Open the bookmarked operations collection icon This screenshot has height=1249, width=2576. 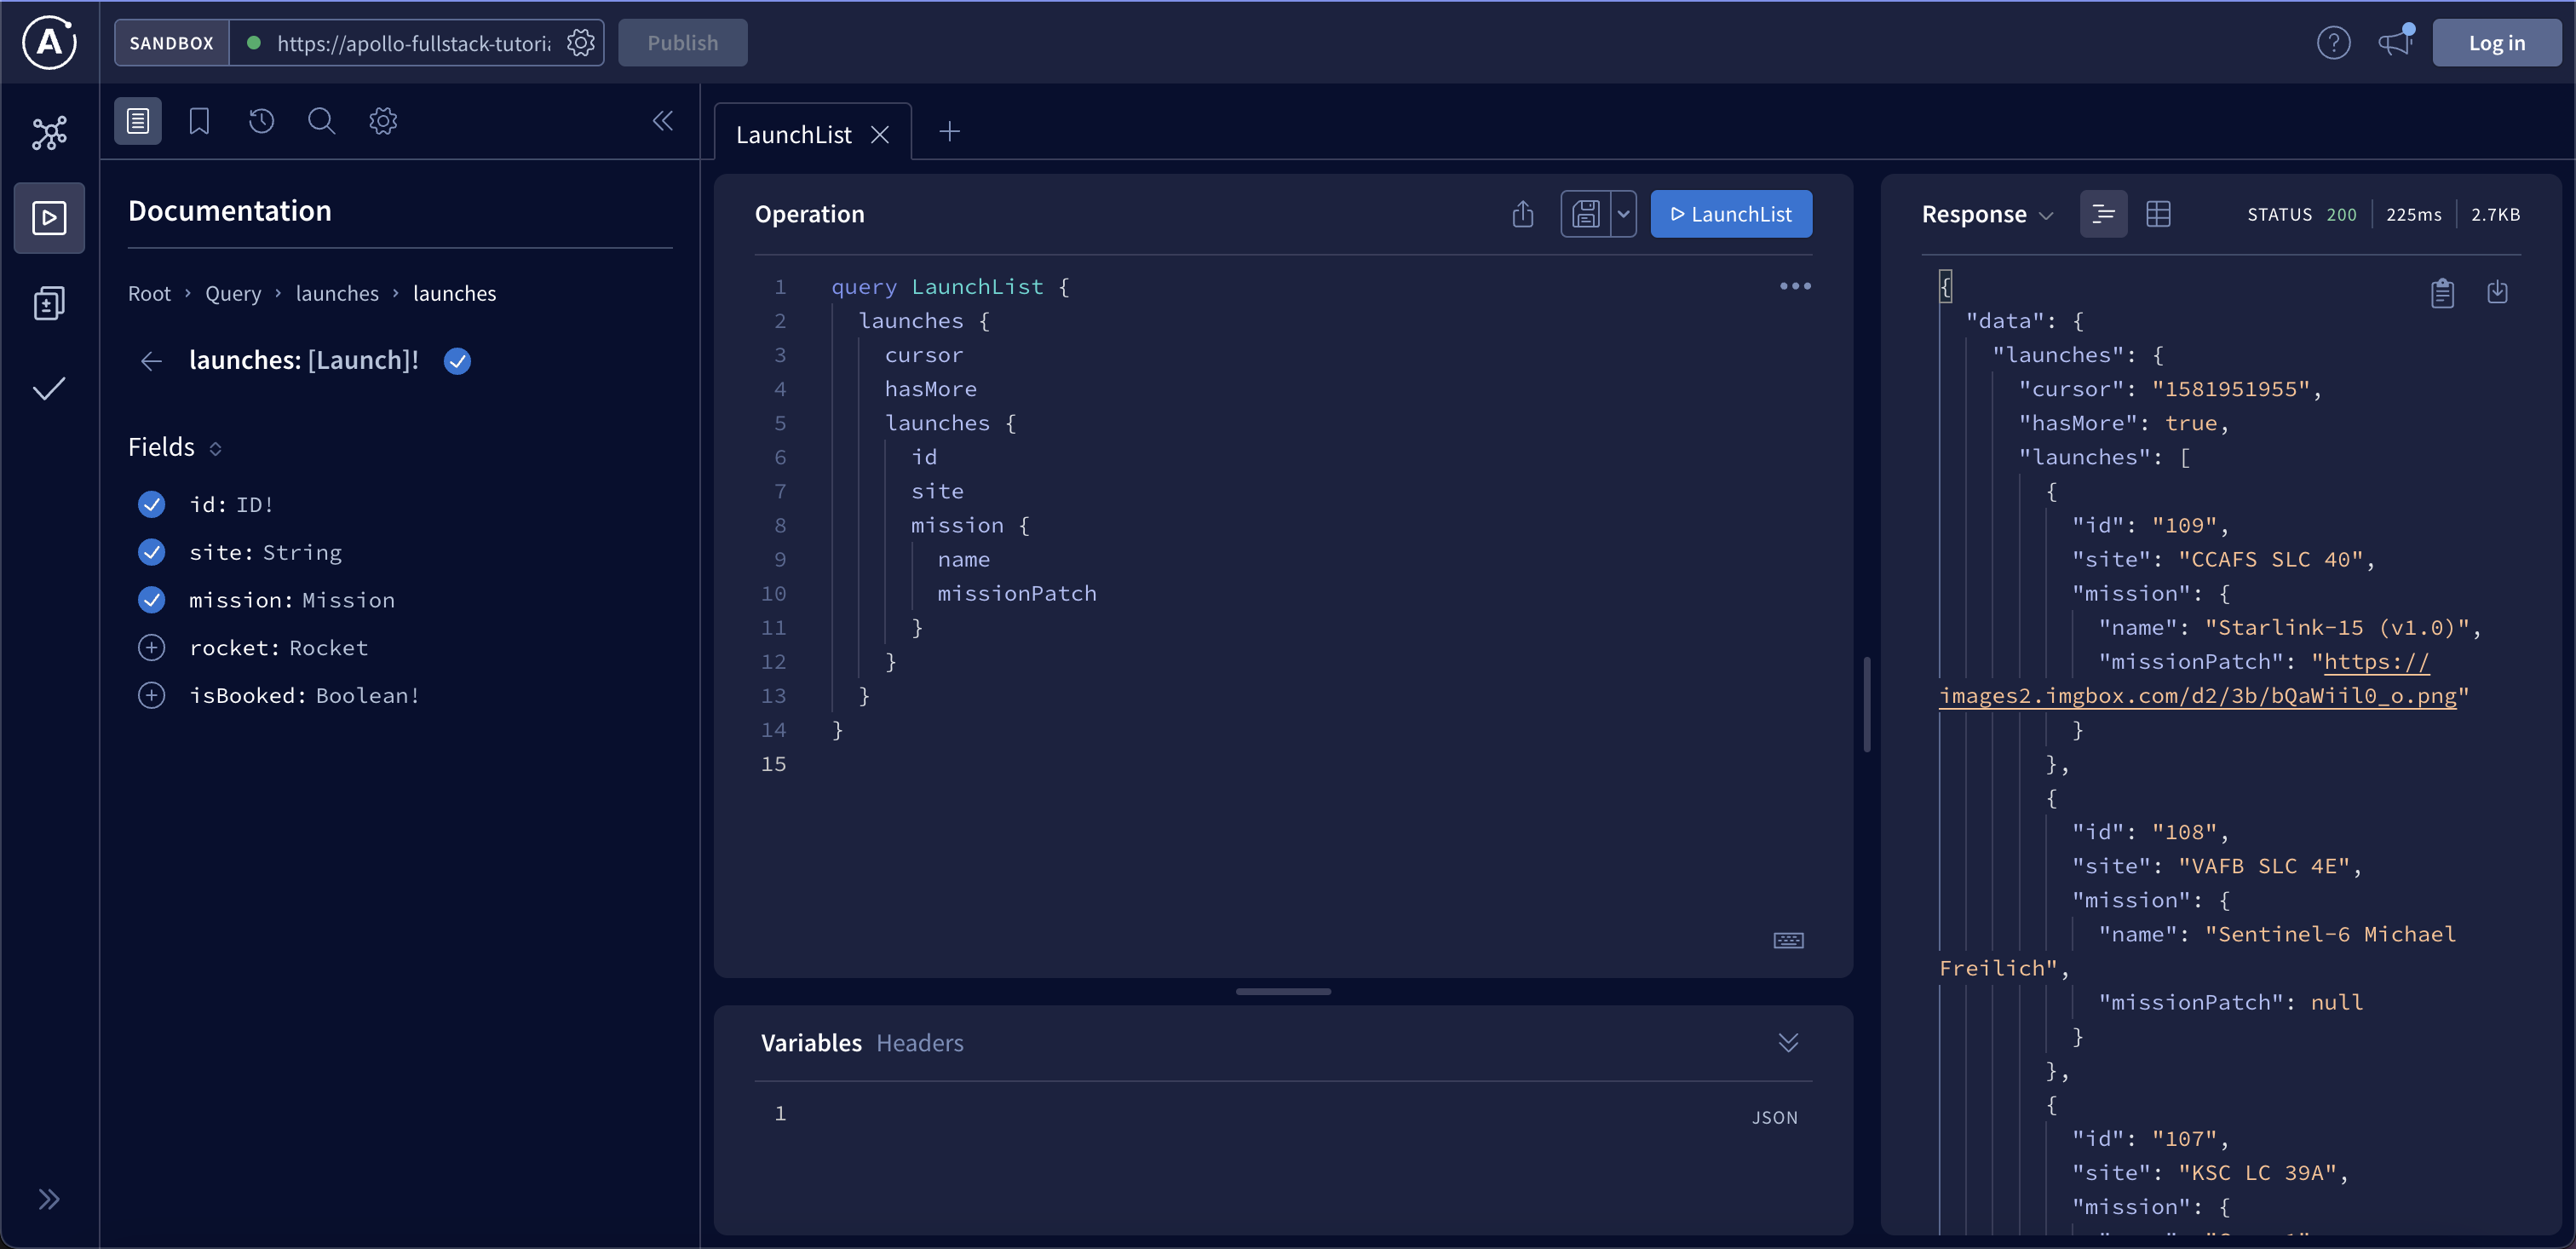pos(199,121)
